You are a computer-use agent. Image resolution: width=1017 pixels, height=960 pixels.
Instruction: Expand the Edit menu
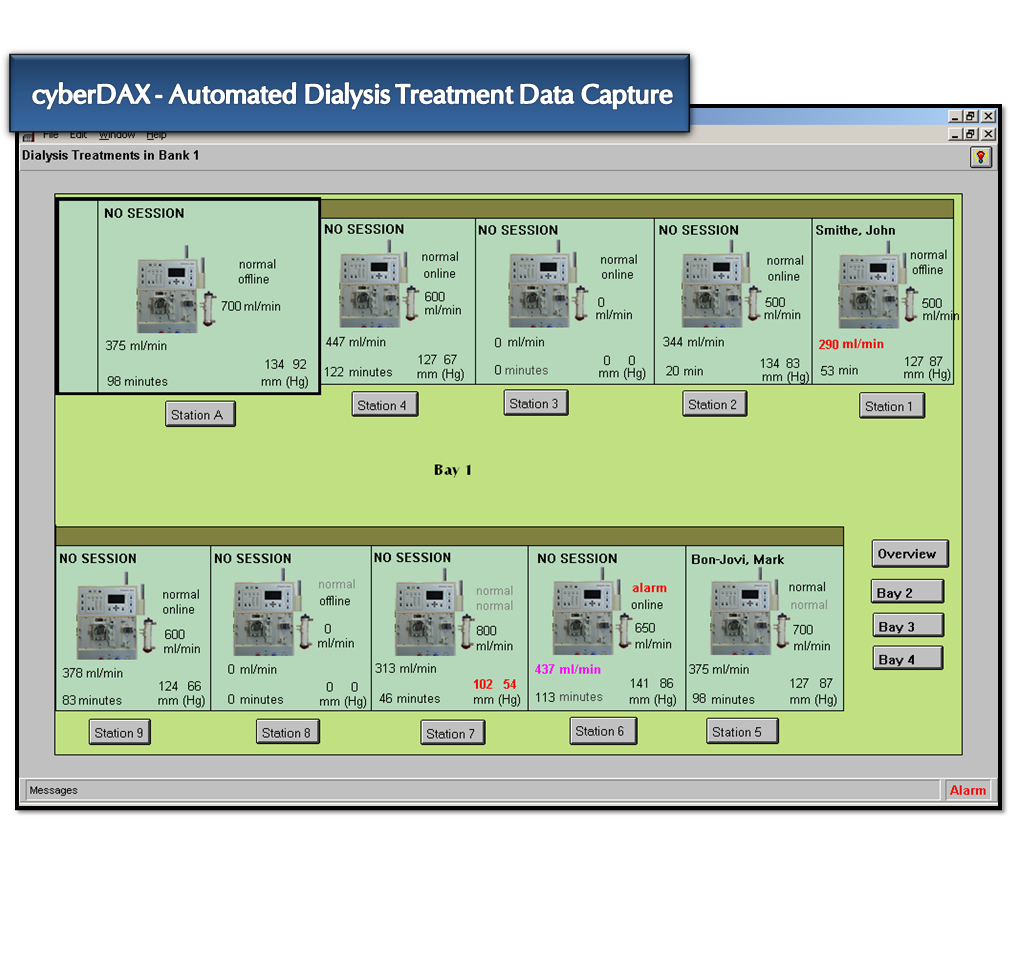79,134
